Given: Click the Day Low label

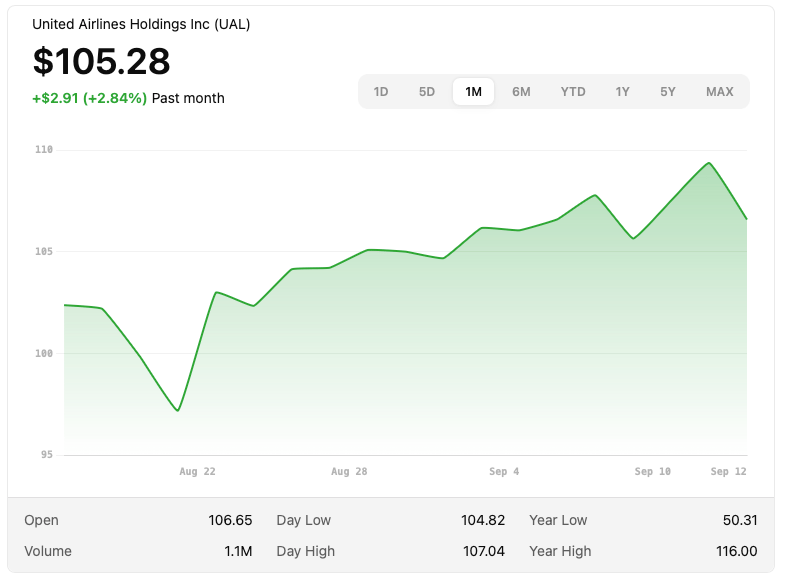Looking at the screenshot, I should point(303,520).
